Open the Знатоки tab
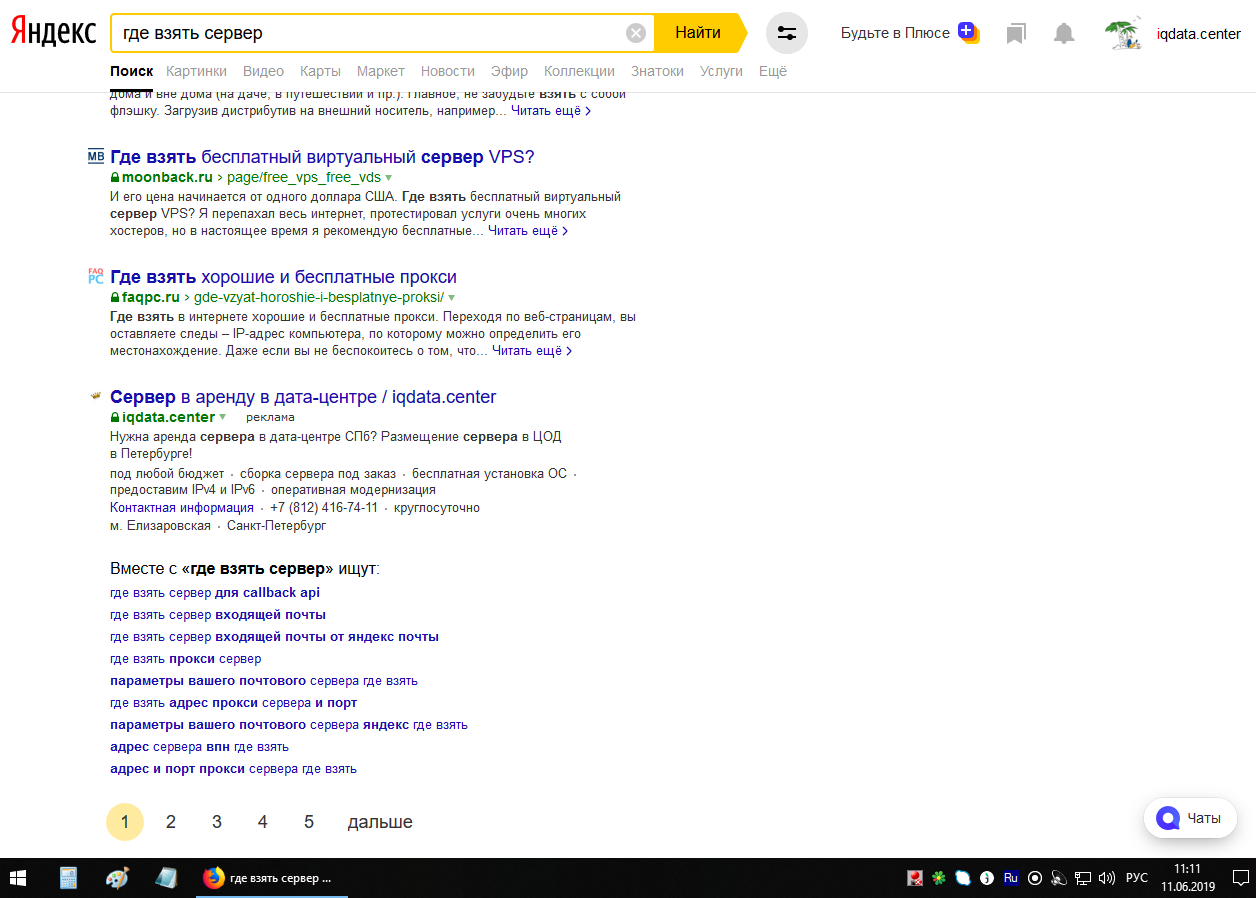The image size is (1256, 898). tap(658, 71)
